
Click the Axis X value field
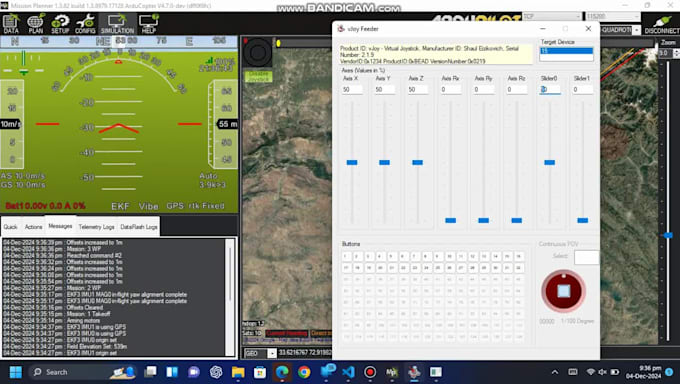click(x=352, y=89)
